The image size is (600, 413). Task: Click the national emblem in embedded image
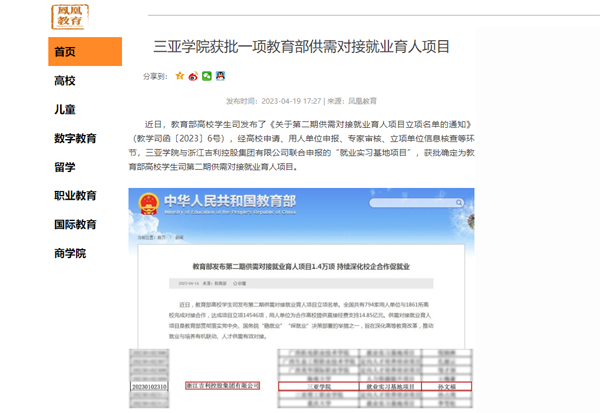click(148, 204)
